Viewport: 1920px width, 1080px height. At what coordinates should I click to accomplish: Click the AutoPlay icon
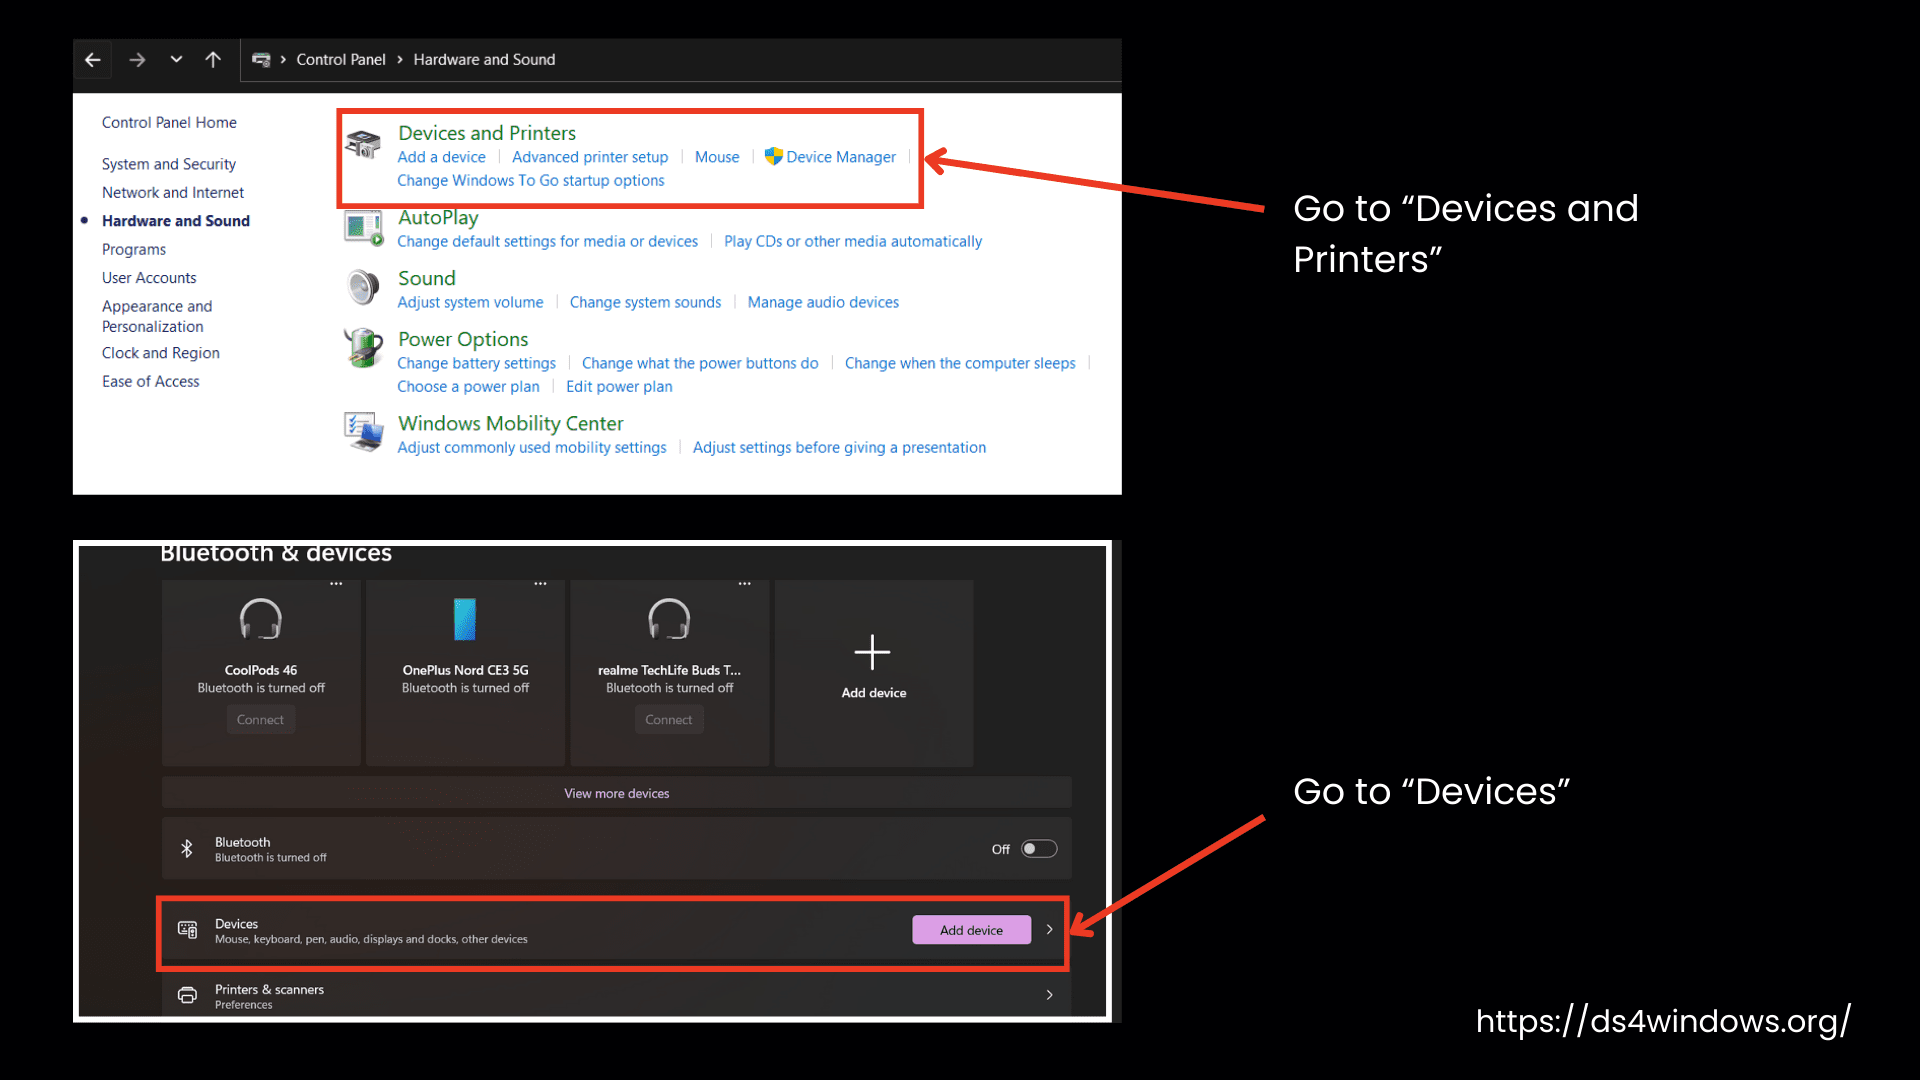363,228
